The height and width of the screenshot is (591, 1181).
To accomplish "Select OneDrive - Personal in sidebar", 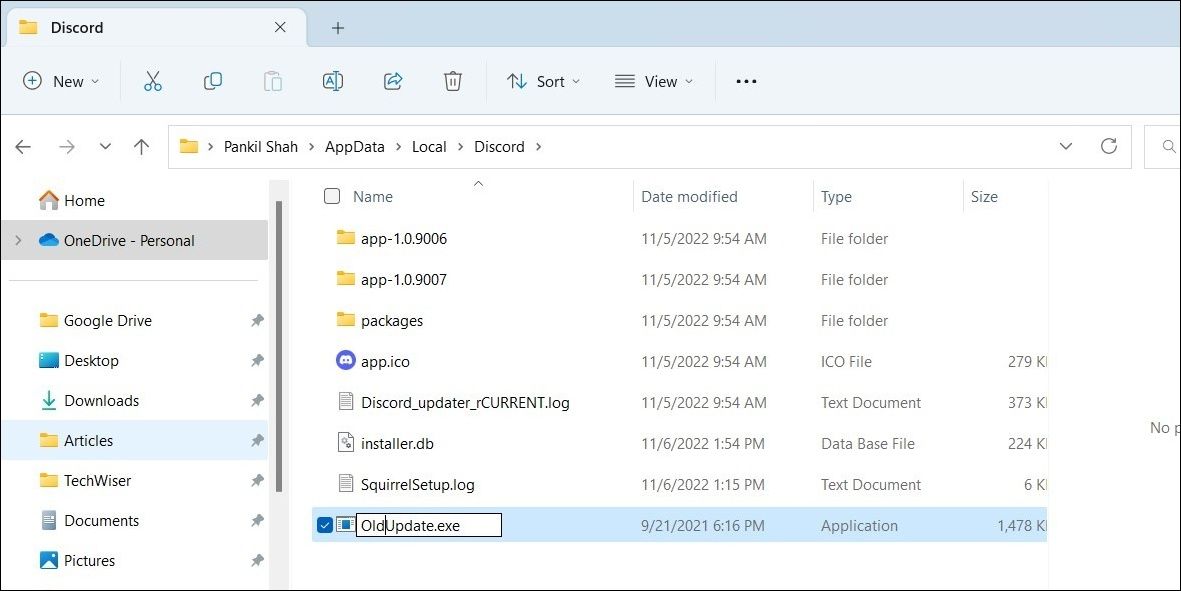I will click(x=135, y=240).
